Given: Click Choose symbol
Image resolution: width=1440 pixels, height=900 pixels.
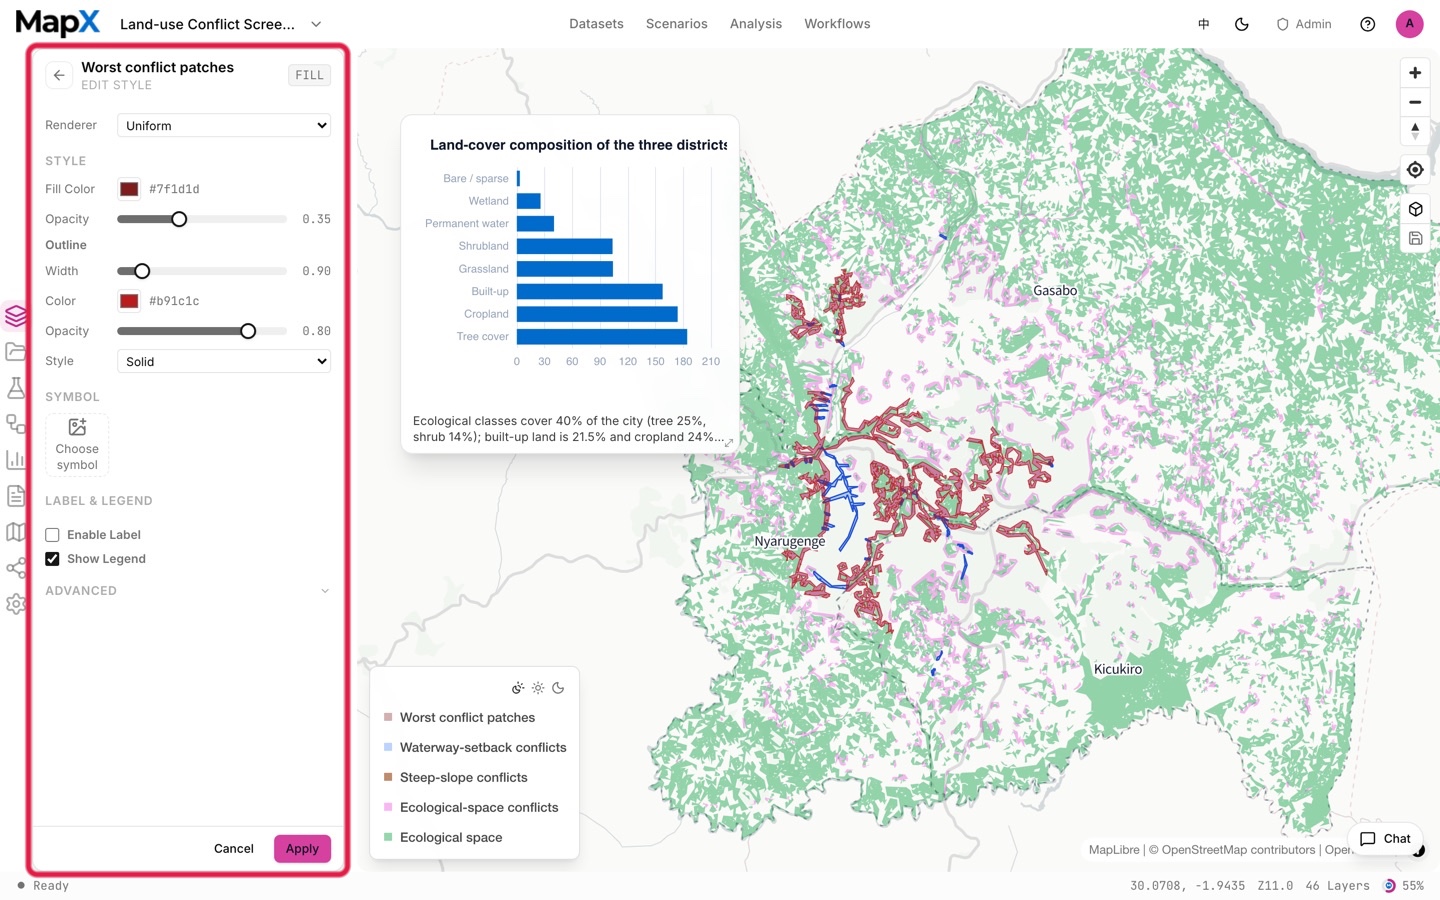Looking at the screenshot, I should [77, 445].
